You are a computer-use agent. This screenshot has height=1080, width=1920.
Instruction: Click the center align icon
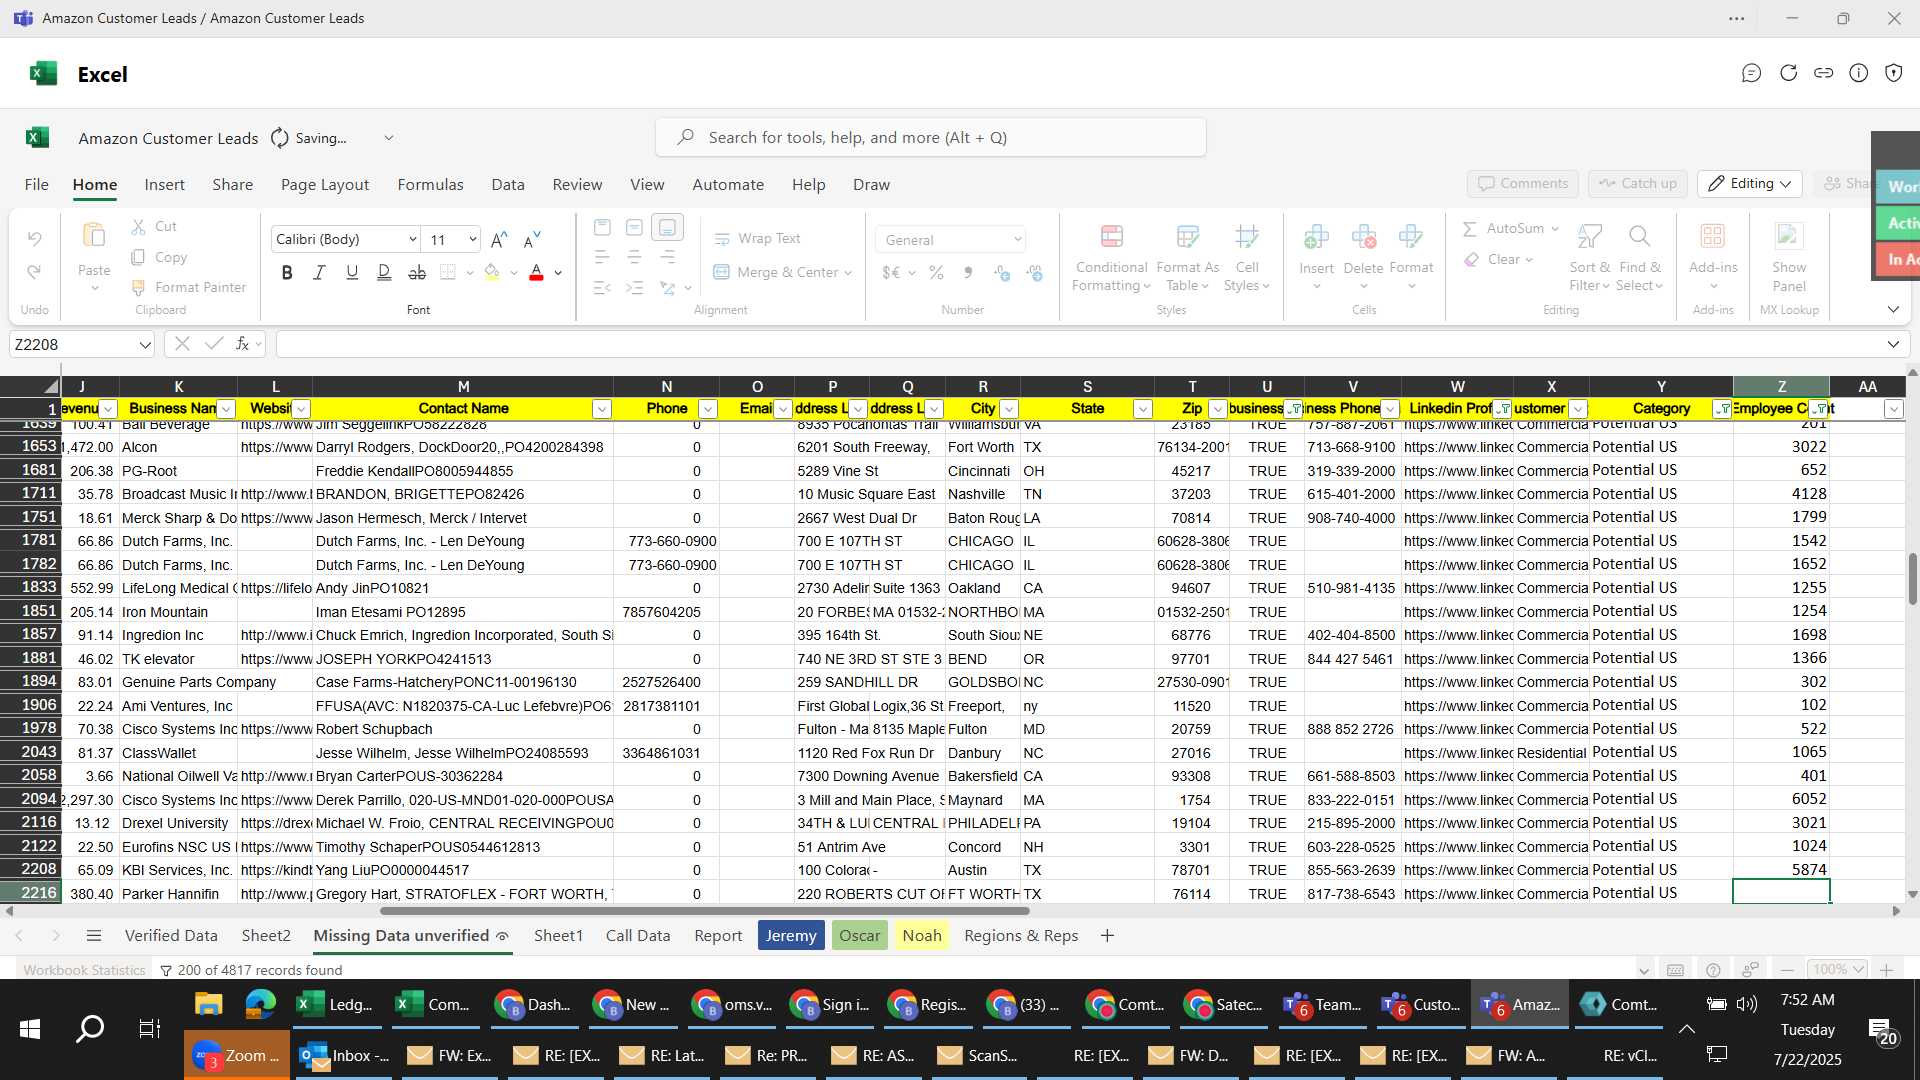tap(634, 258)
